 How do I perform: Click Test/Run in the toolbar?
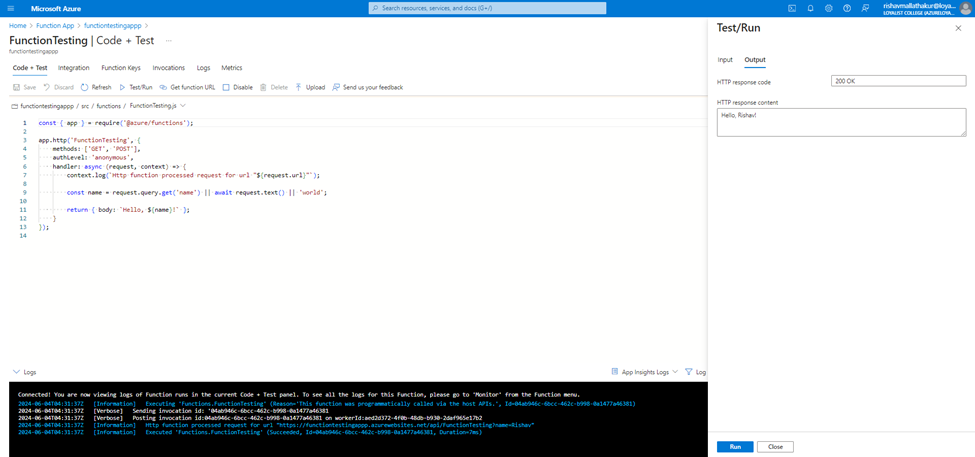pos(136,88)
